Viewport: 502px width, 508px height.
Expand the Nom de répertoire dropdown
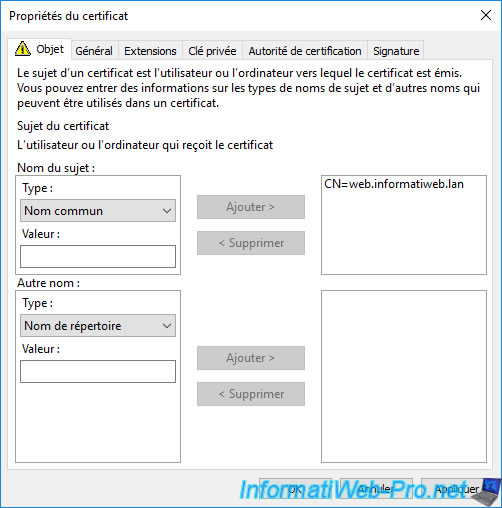point(98,326)
